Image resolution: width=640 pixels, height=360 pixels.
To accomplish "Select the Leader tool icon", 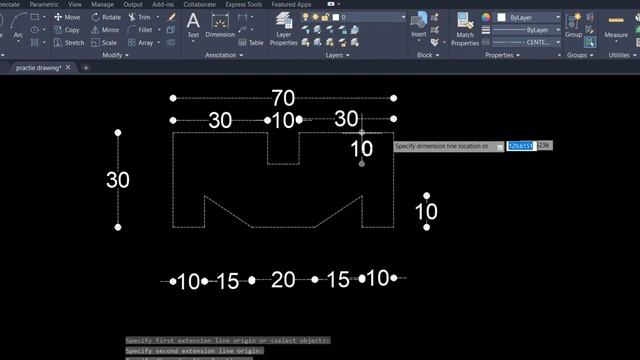I will [242, 30].
